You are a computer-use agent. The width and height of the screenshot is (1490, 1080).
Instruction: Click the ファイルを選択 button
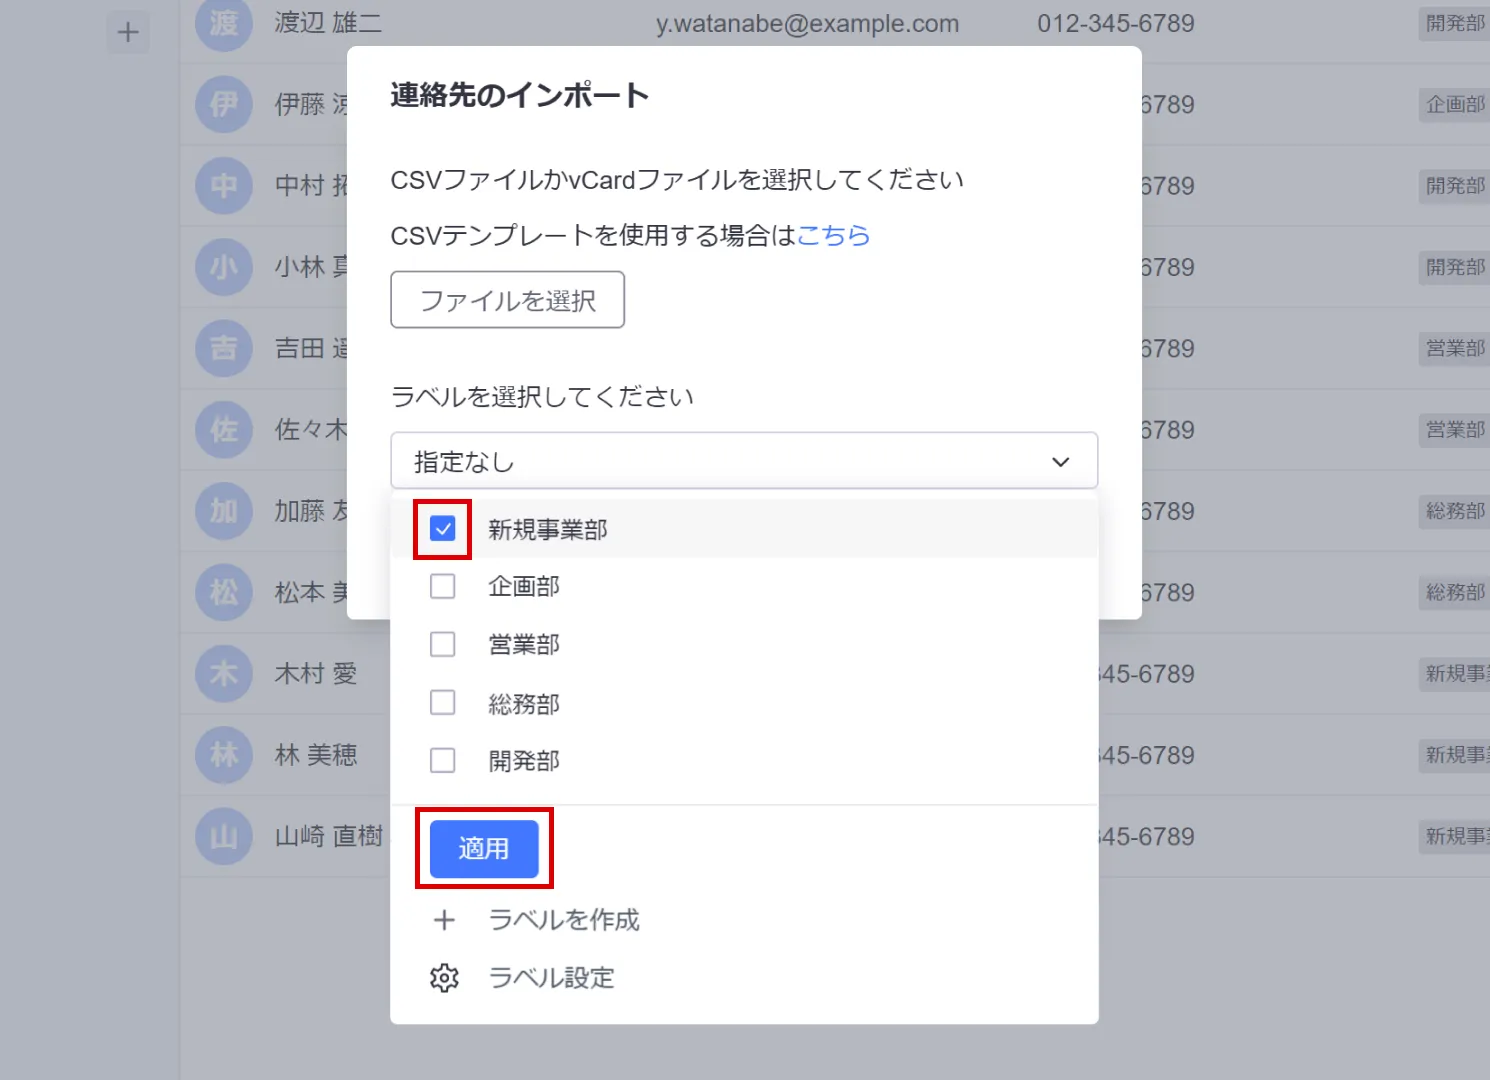click(507, 300)
